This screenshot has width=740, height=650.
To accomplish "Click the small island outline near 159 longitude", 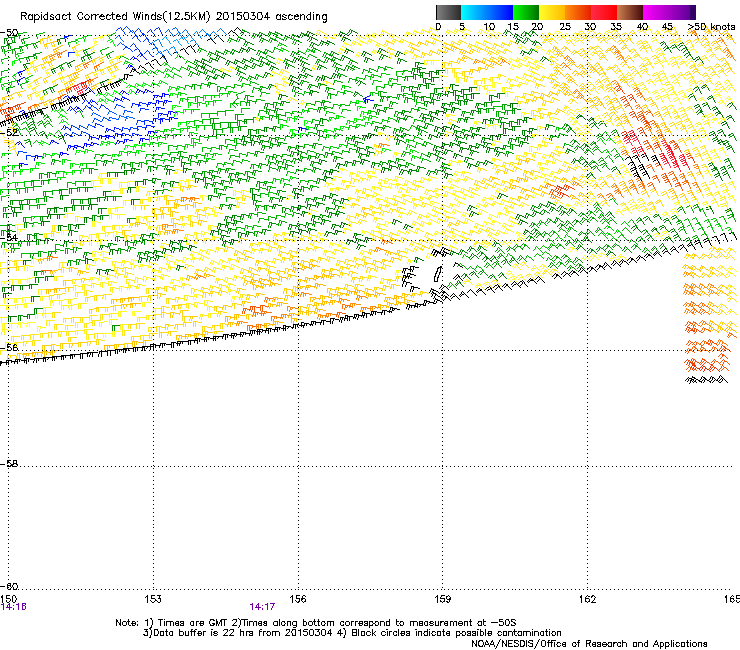I will (438, 274).
